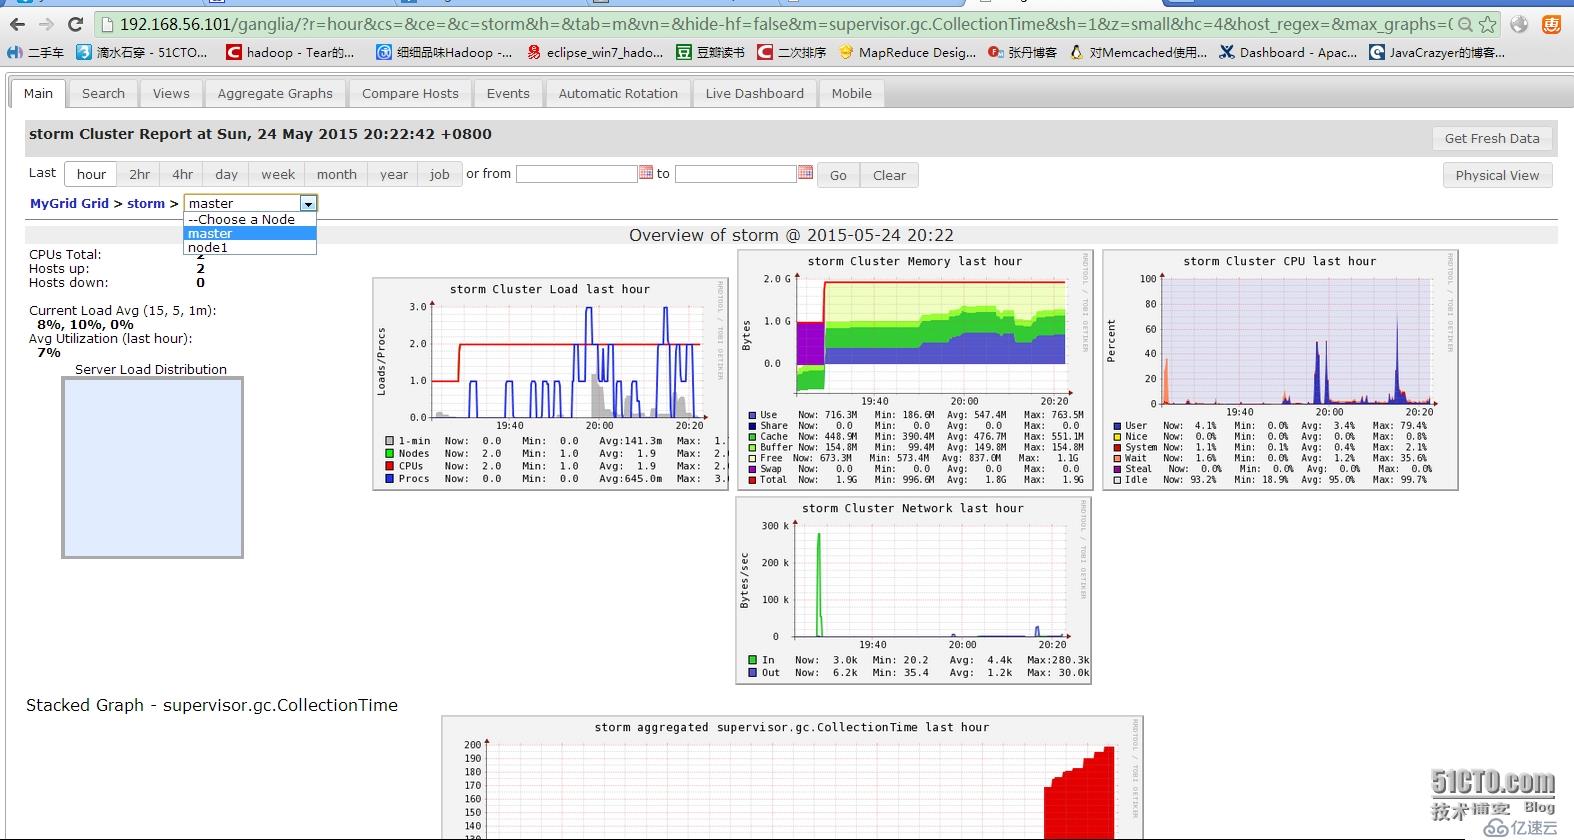Select the year time range
1574x840 pixels.
(394, 174)
